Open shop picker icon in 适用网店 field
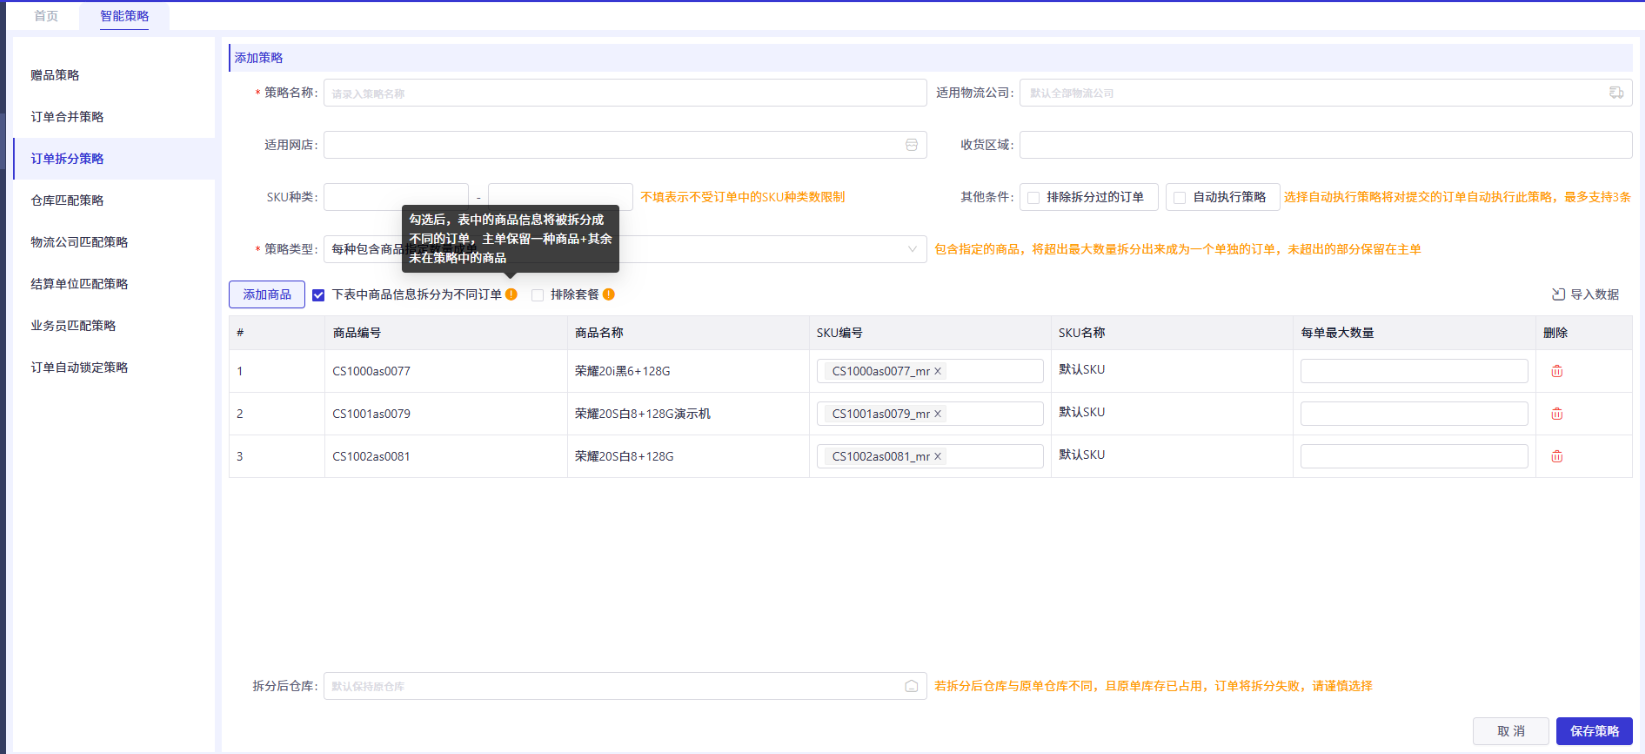Screen dimensions: 1645x754 point(911,145)
